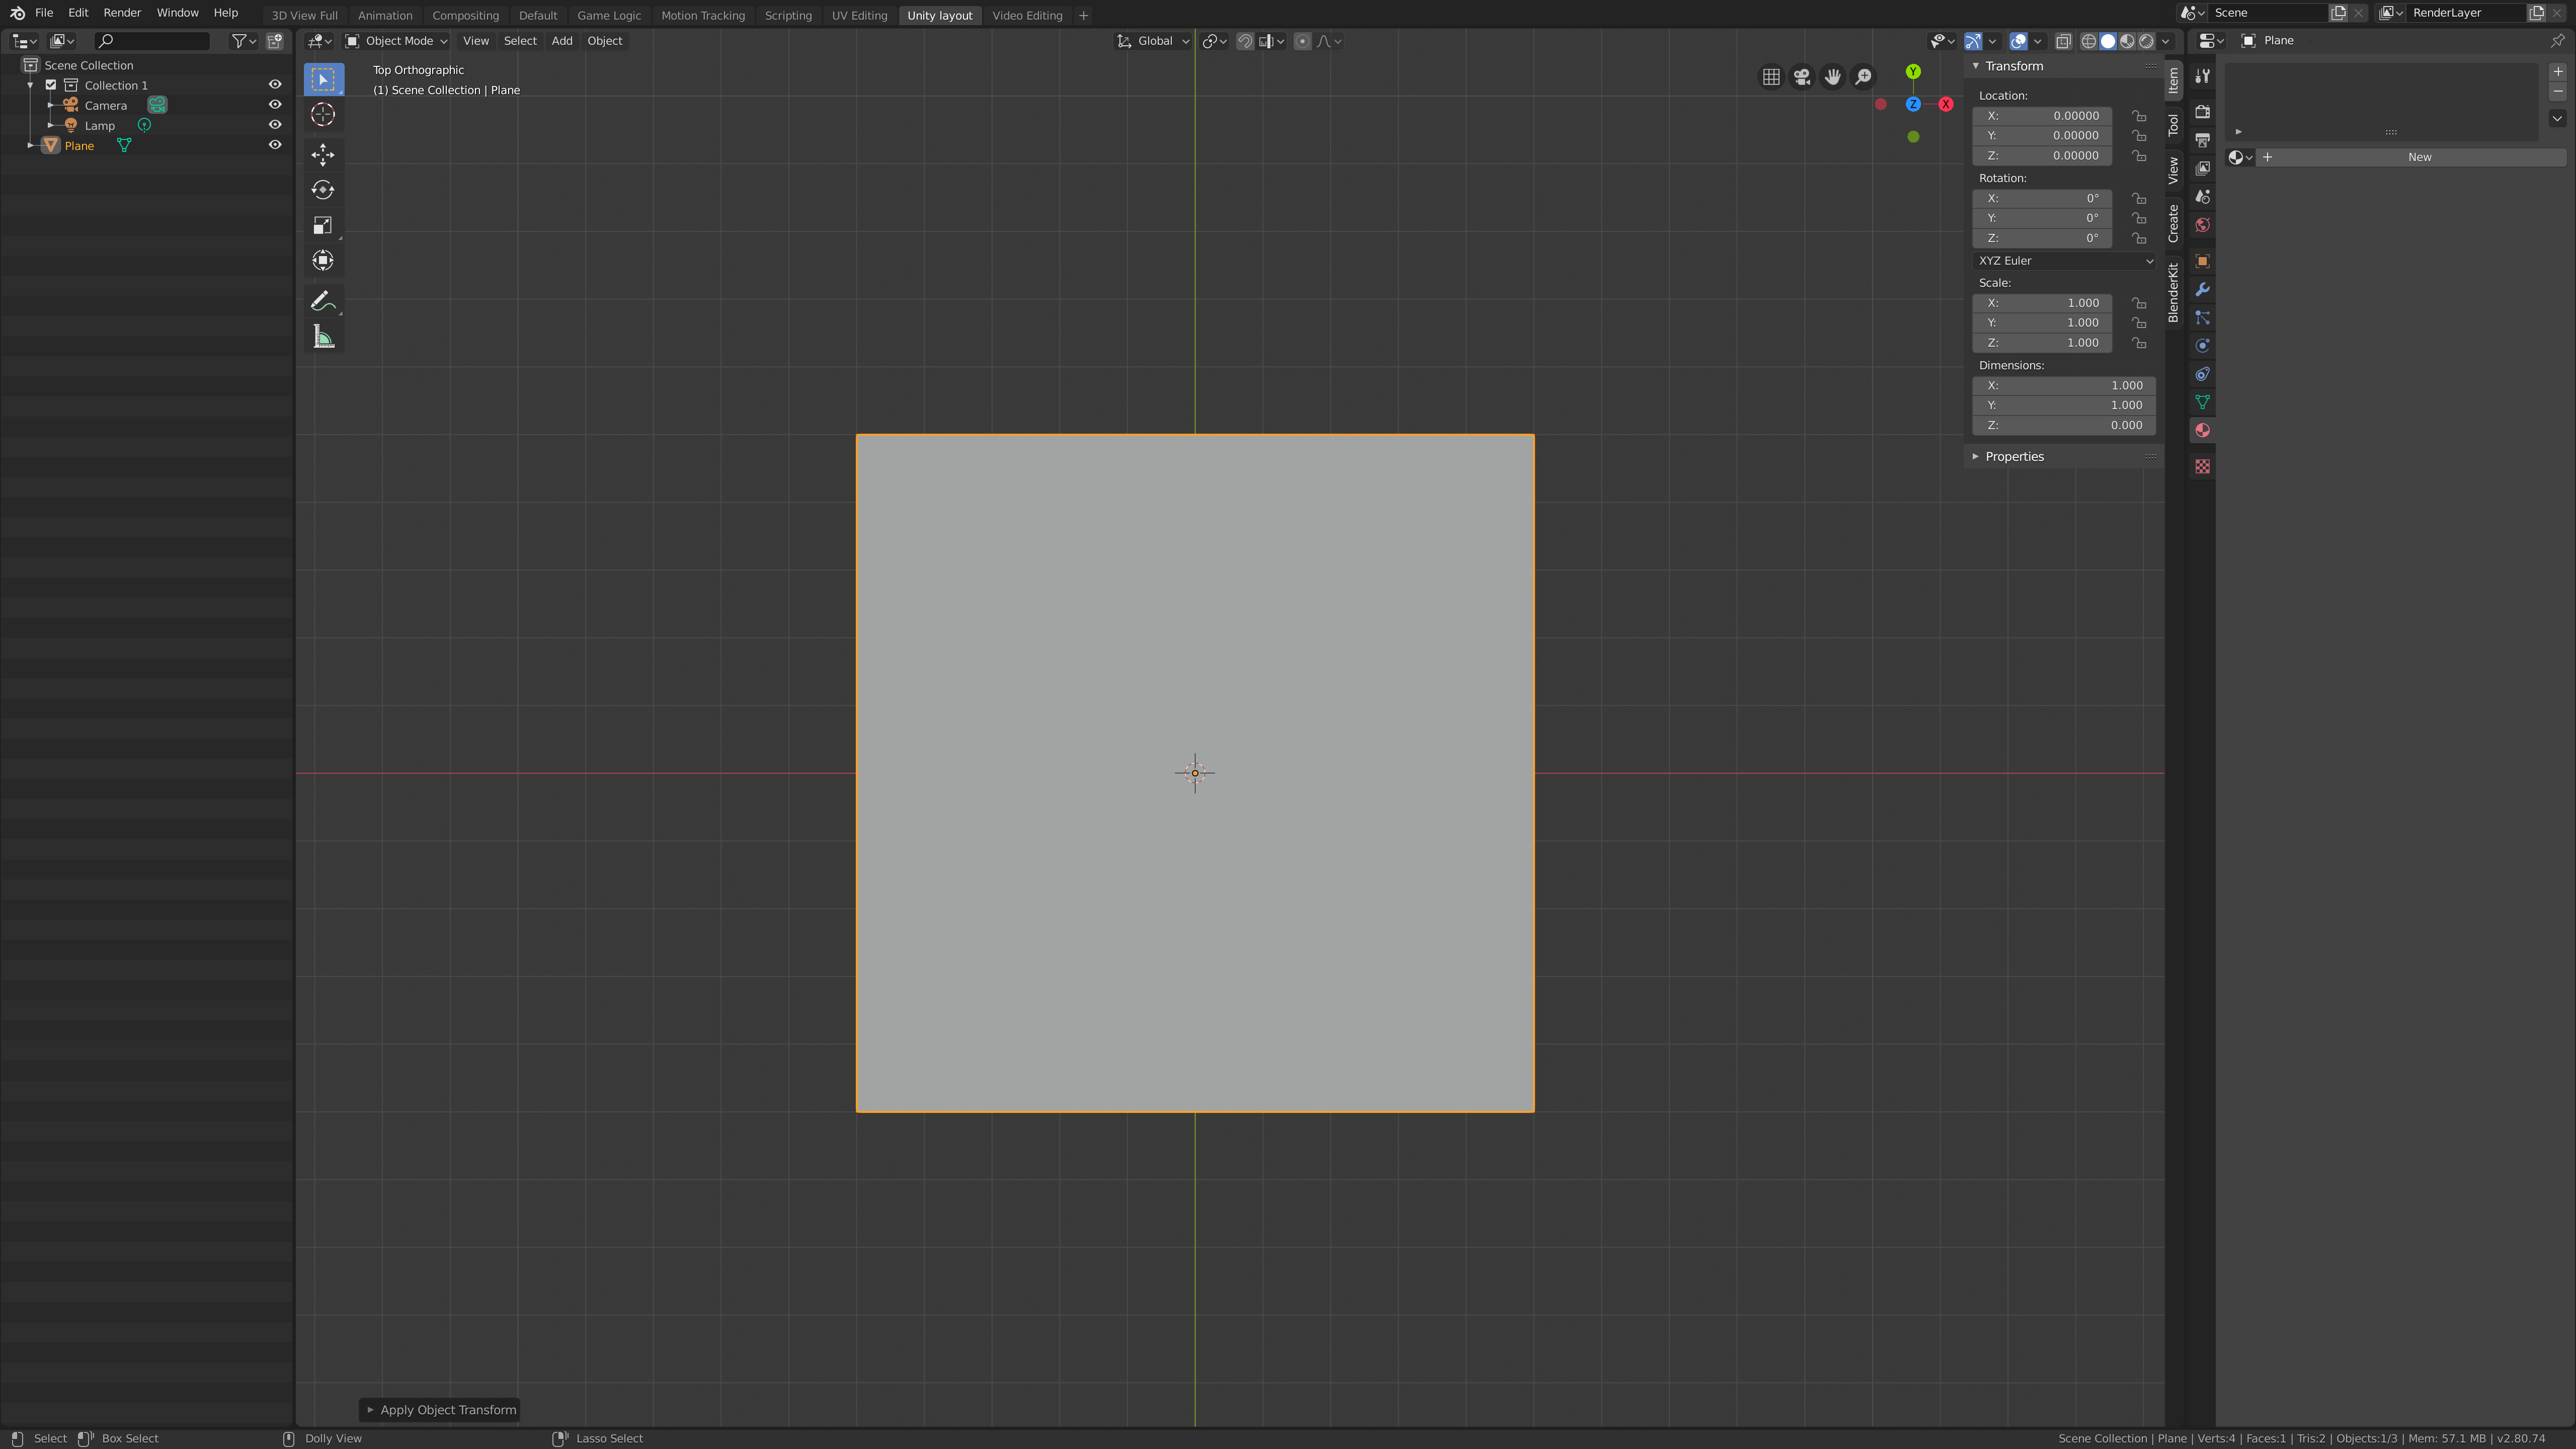Screen dimensions: 2576x1449
Task: Hide the Lamp object in outliner
Action: point(275,125)
